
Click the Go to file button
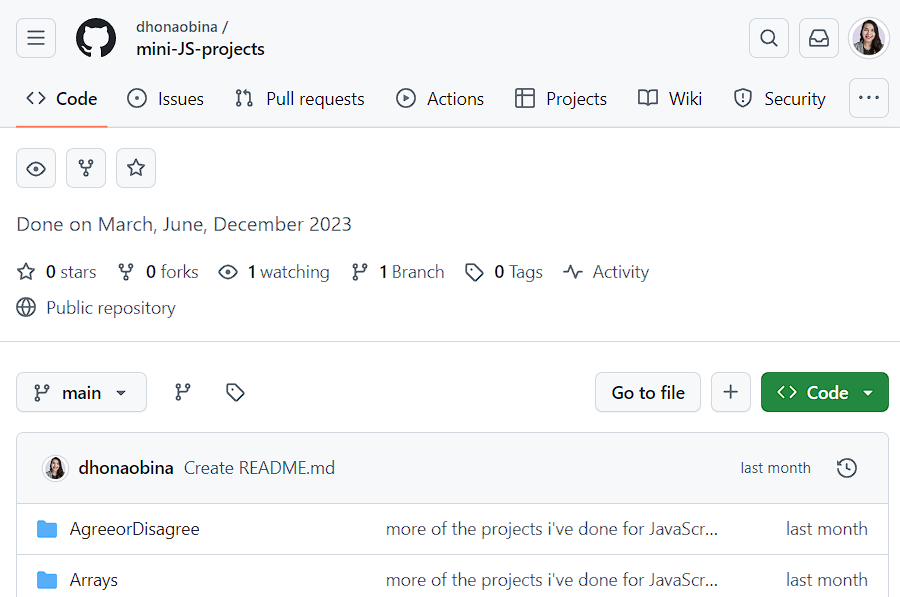click(x=647, y=392)
